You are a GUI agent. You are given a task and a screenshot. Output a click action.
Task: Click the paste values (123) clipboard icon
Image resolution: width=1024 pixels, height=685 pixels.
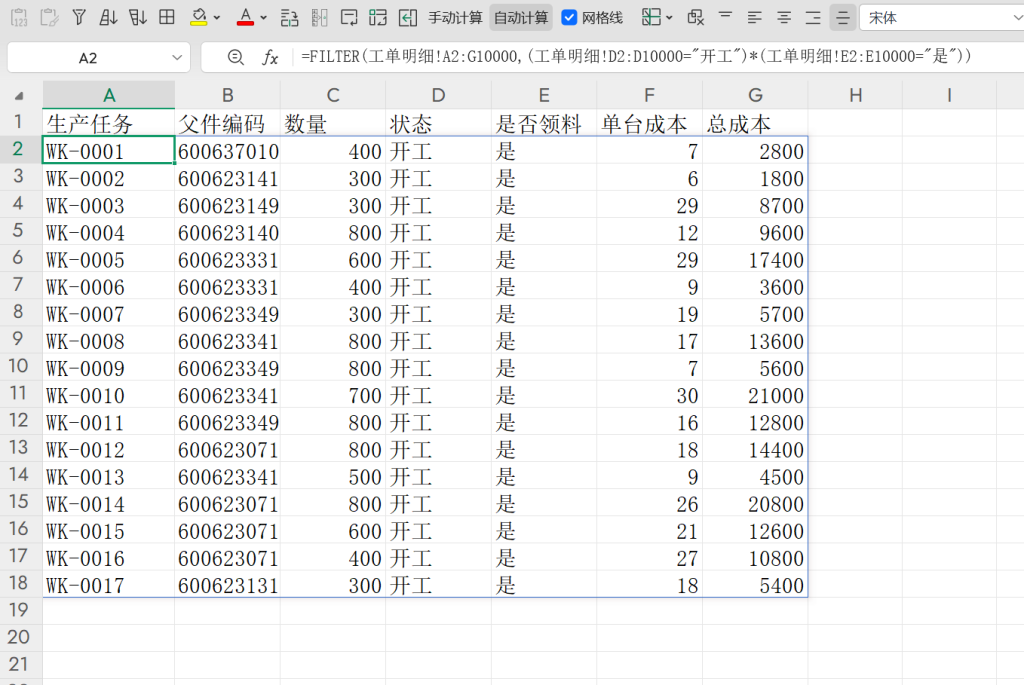[x=19, y=18]
